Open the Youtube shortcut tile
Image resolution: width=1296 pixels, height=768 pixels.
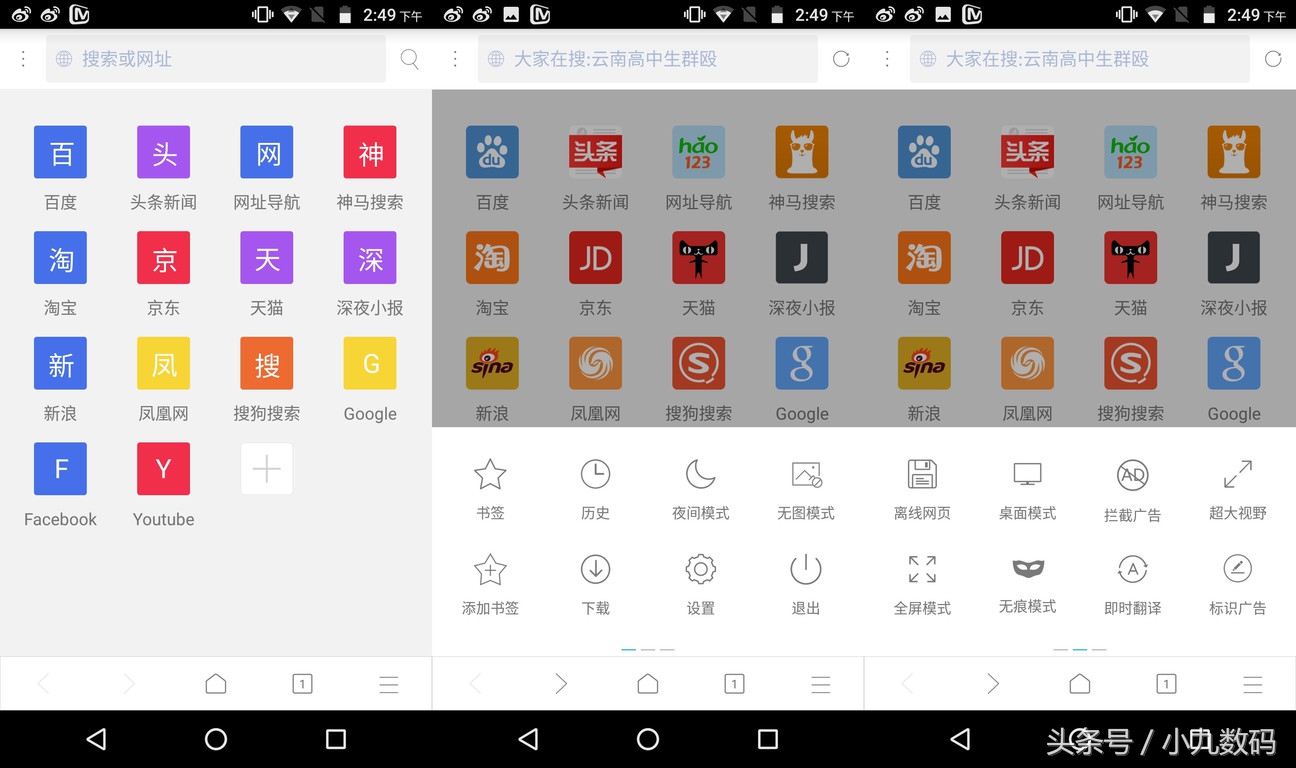coord(164,469)
